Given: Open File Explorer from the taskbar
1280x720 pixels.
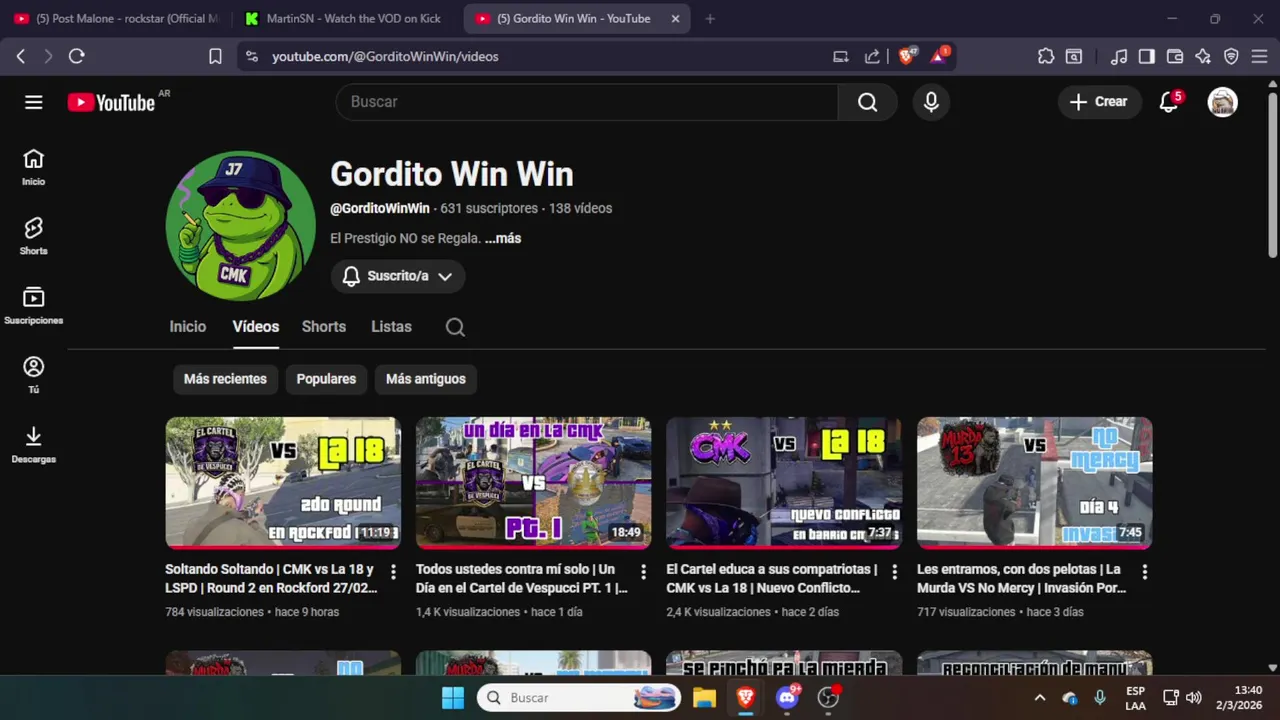Looking at the screenshot, I should (x=704, y=698).
